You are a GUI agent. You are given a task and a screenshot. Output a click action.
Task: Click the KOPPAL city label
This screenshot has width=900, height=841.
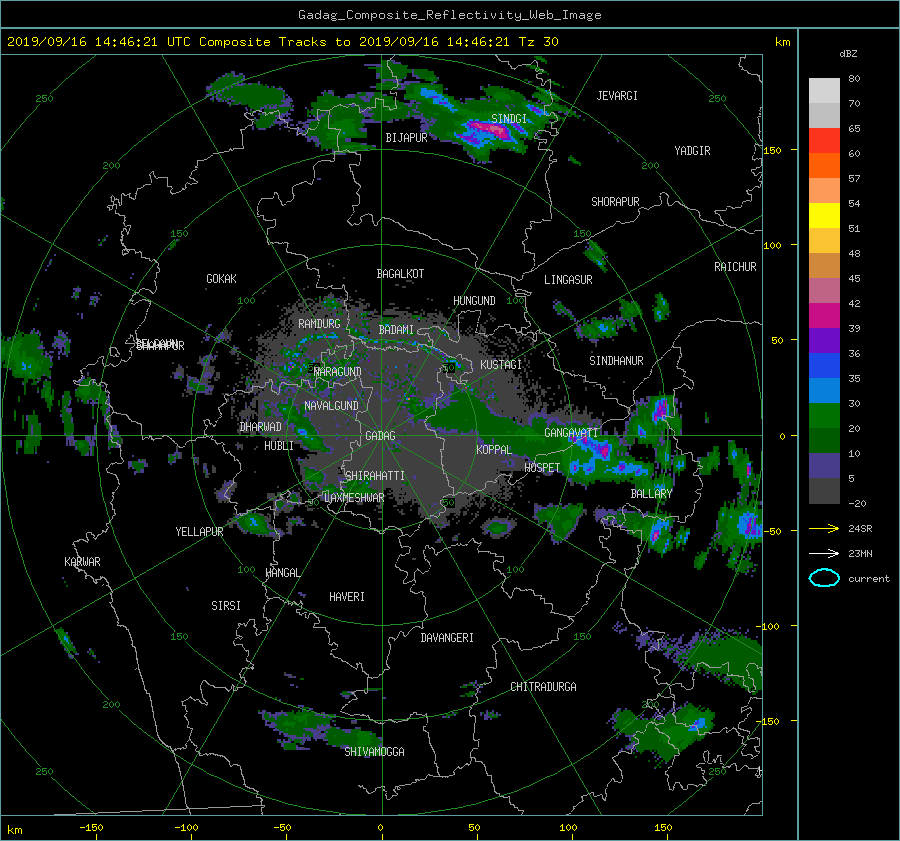pyautogui.click(x=494, y=450)
